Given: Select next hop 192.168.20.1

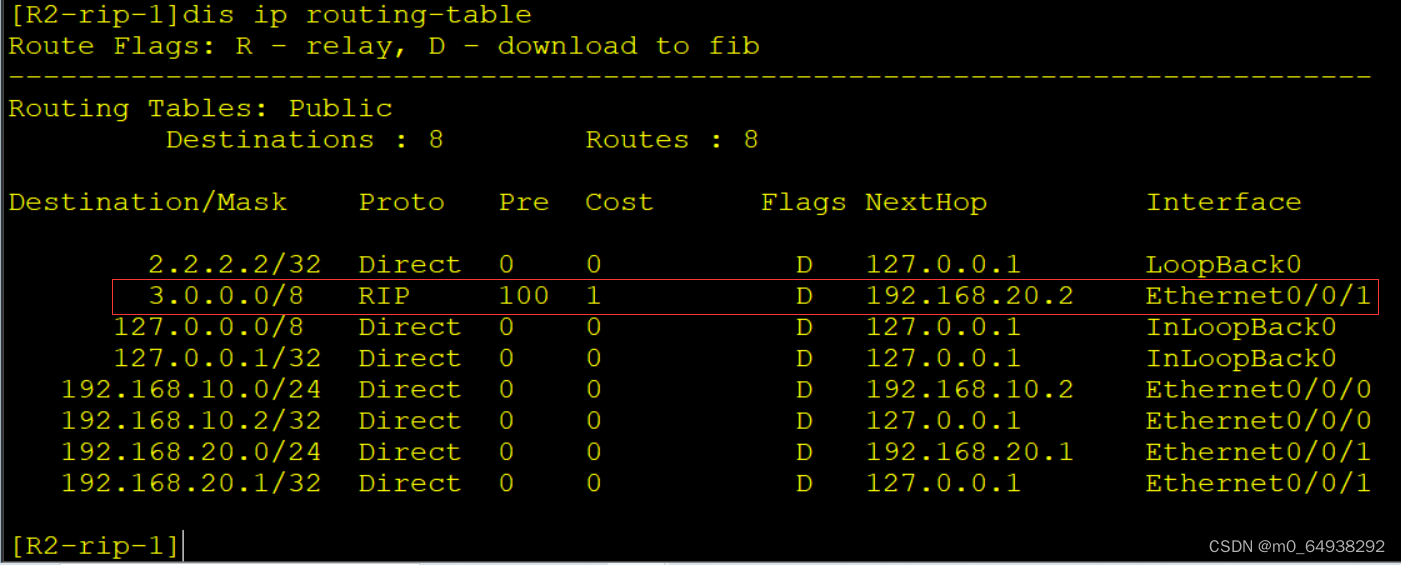Looking at the screenshot, I should tap(970, 452).
